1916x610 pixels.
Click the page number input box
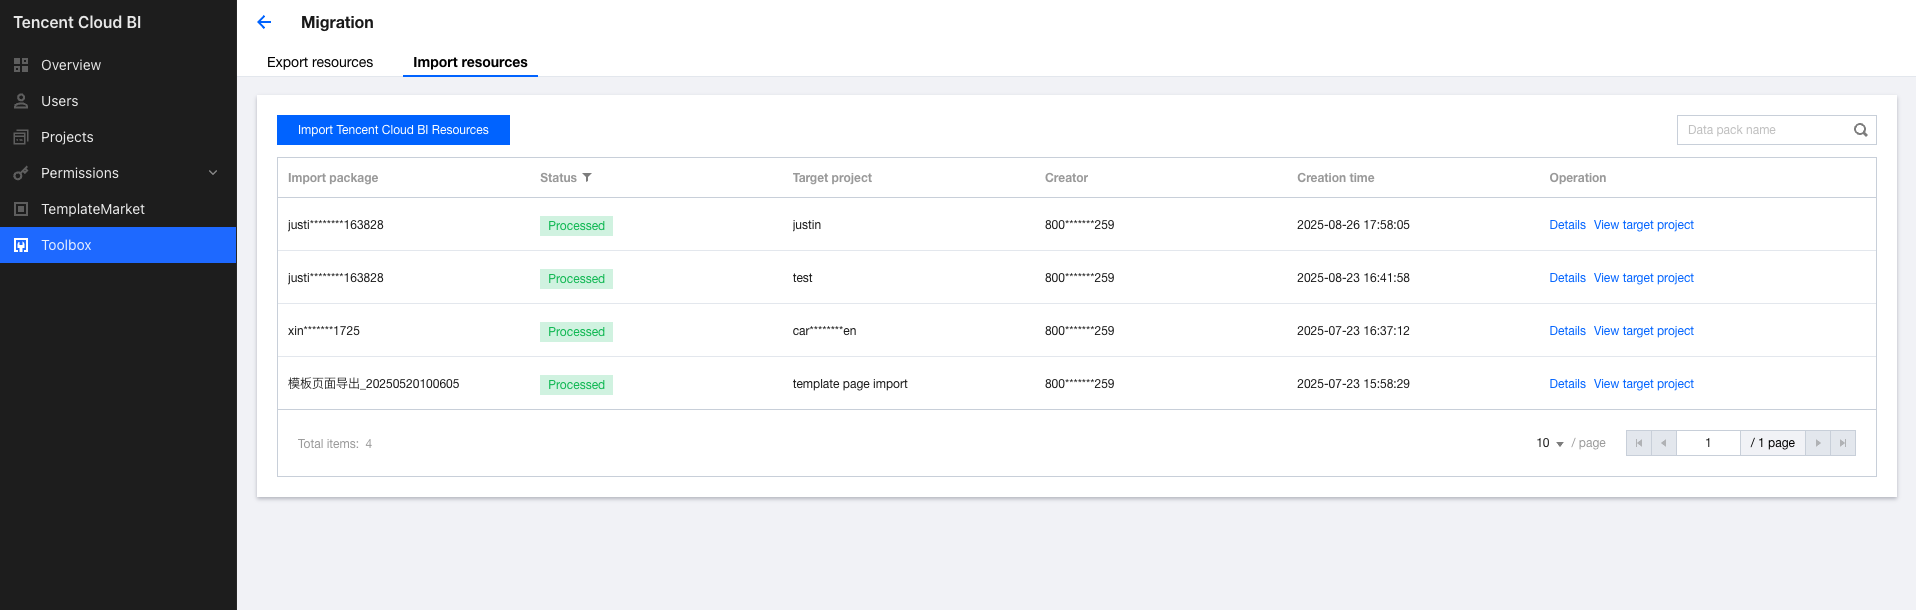[1708, 443]
